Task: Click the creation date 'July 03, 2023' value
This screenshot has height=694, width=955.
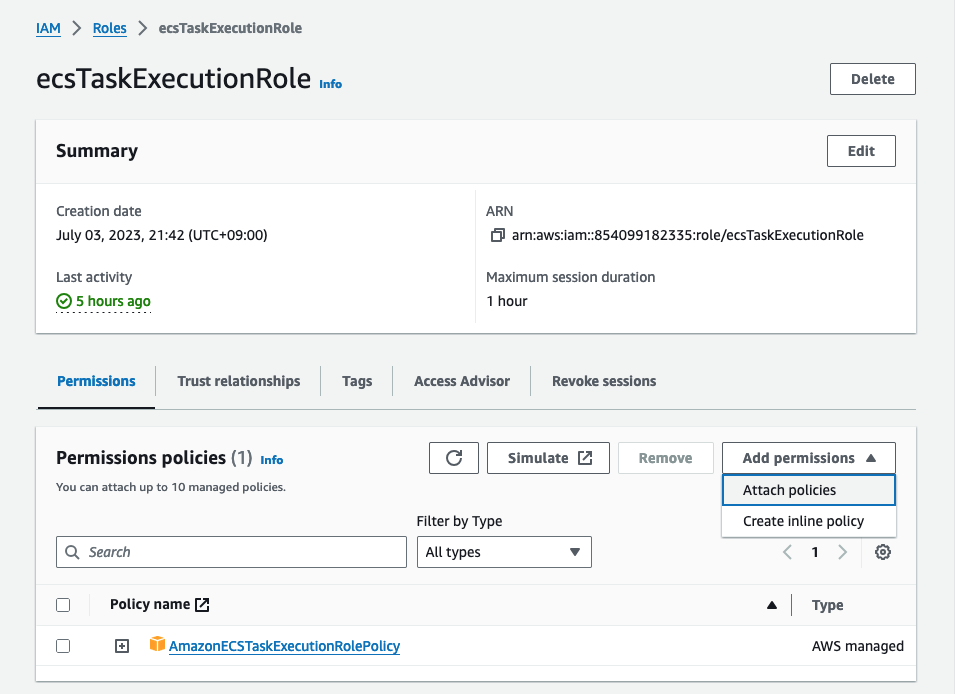Action: [x=161, y=235]
